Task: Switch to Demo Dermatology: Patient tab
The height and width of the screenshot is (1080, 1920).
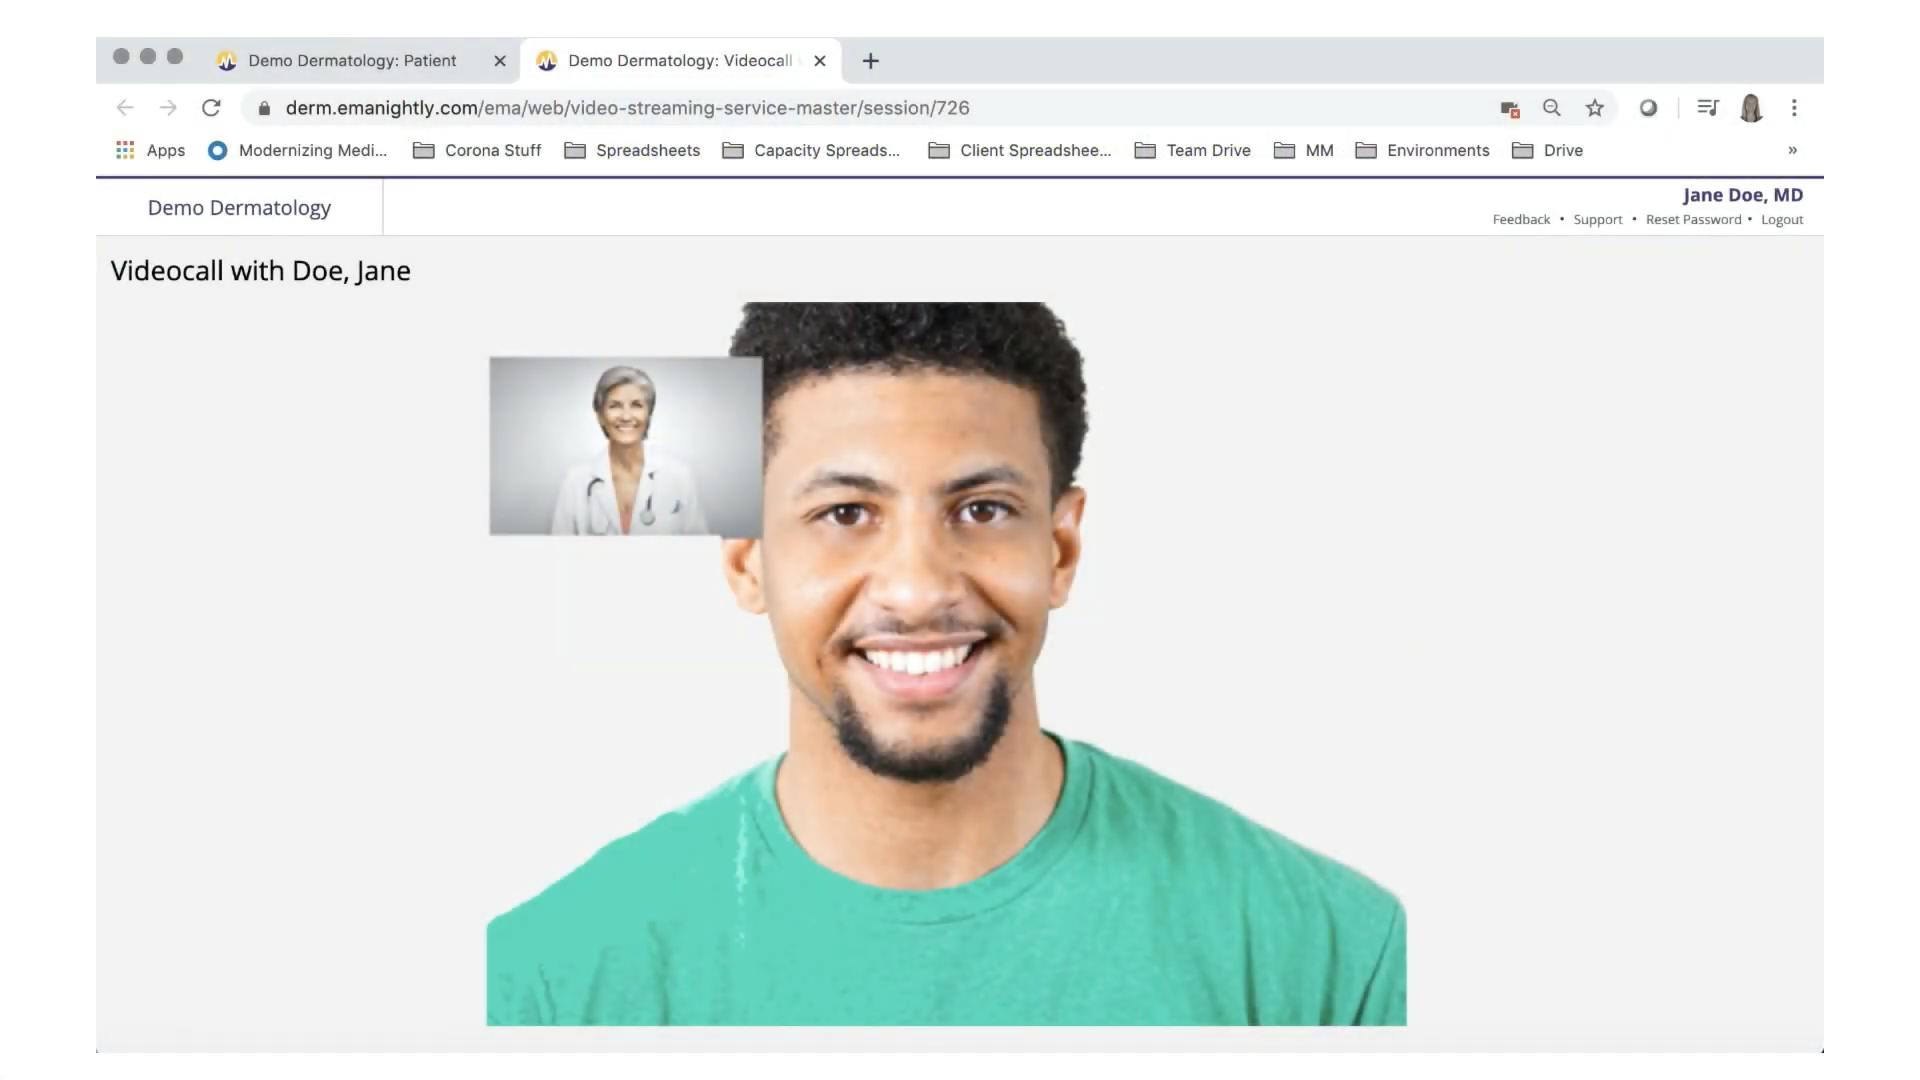Action: [352, 61]
